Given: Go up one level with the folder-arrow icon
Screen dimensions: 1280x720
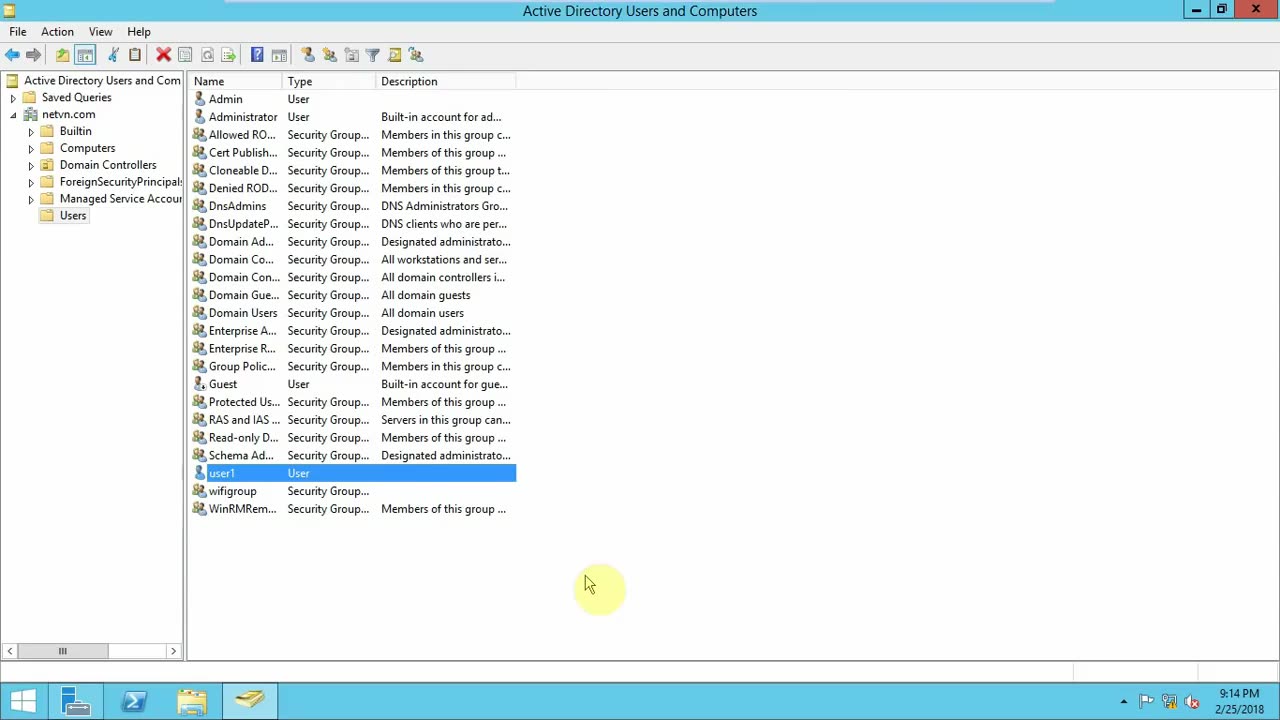Looking at the screenshot, I should coord(62,55).
